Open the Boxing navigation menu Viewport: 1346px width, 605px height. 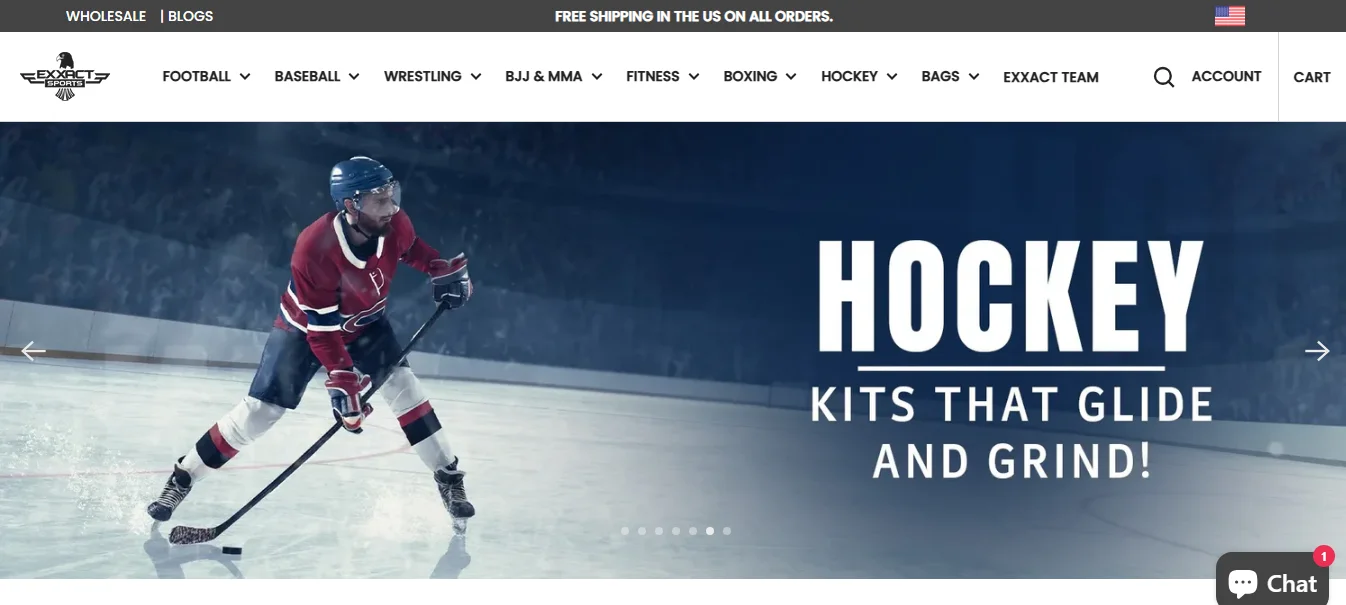point(760,76)
